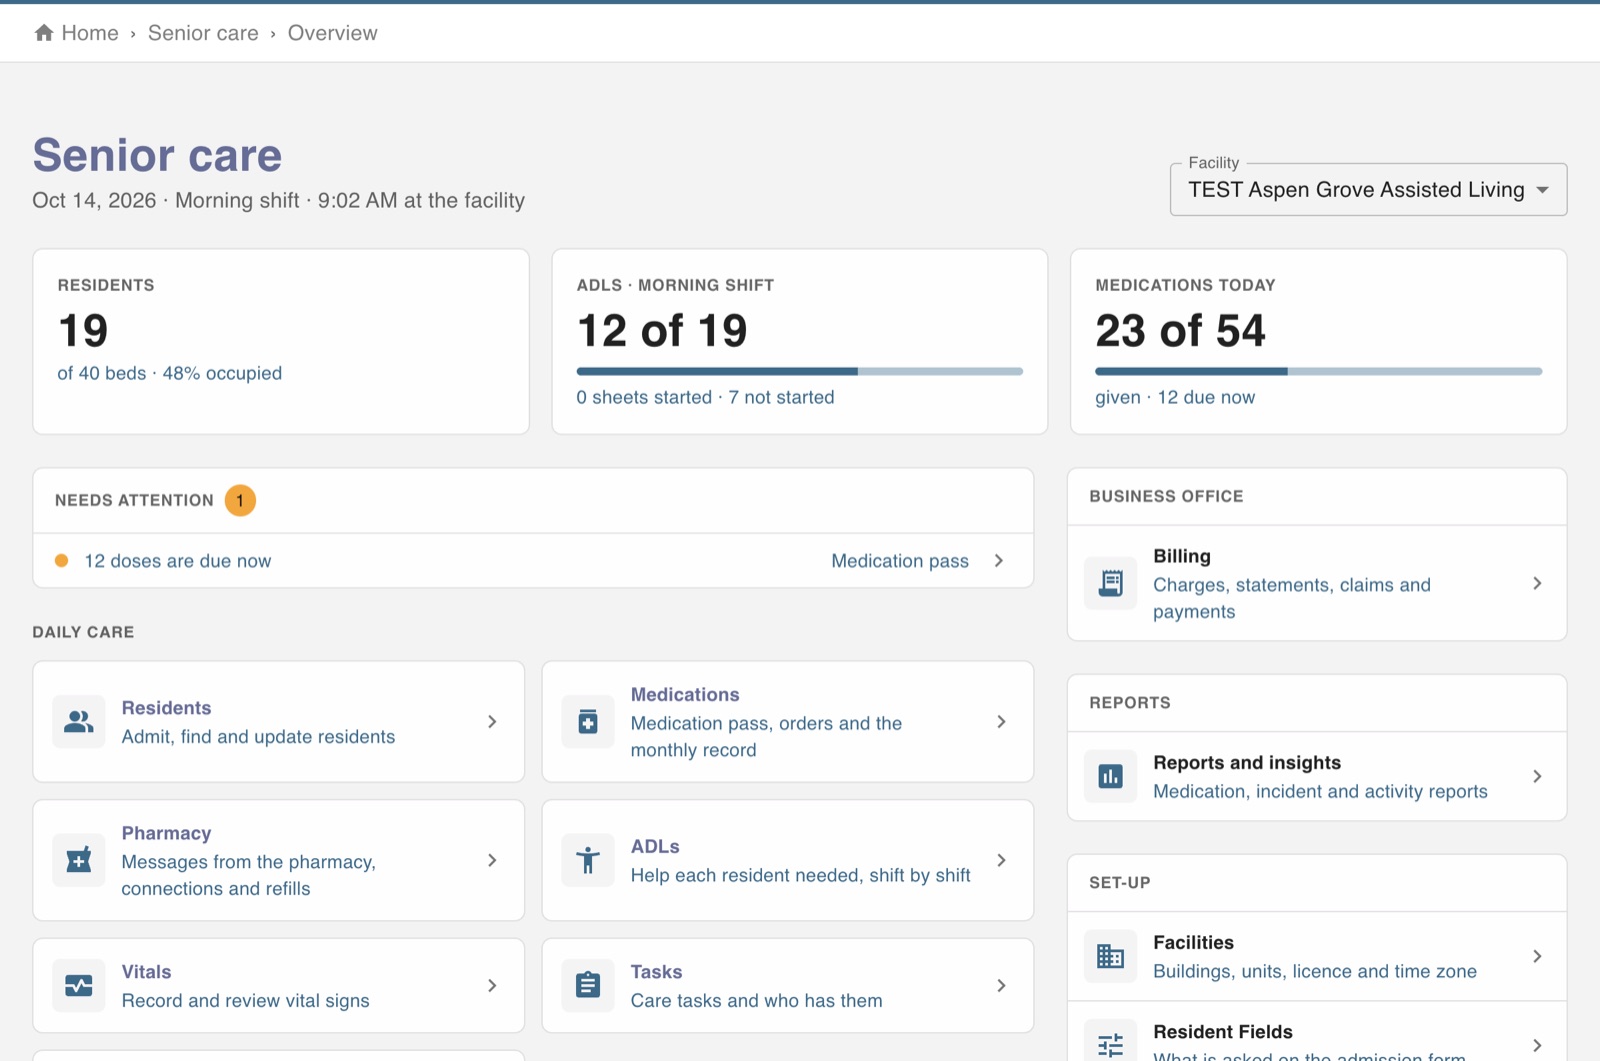
Task: Click chevron beside Reports and insights
Action: 1537,777
